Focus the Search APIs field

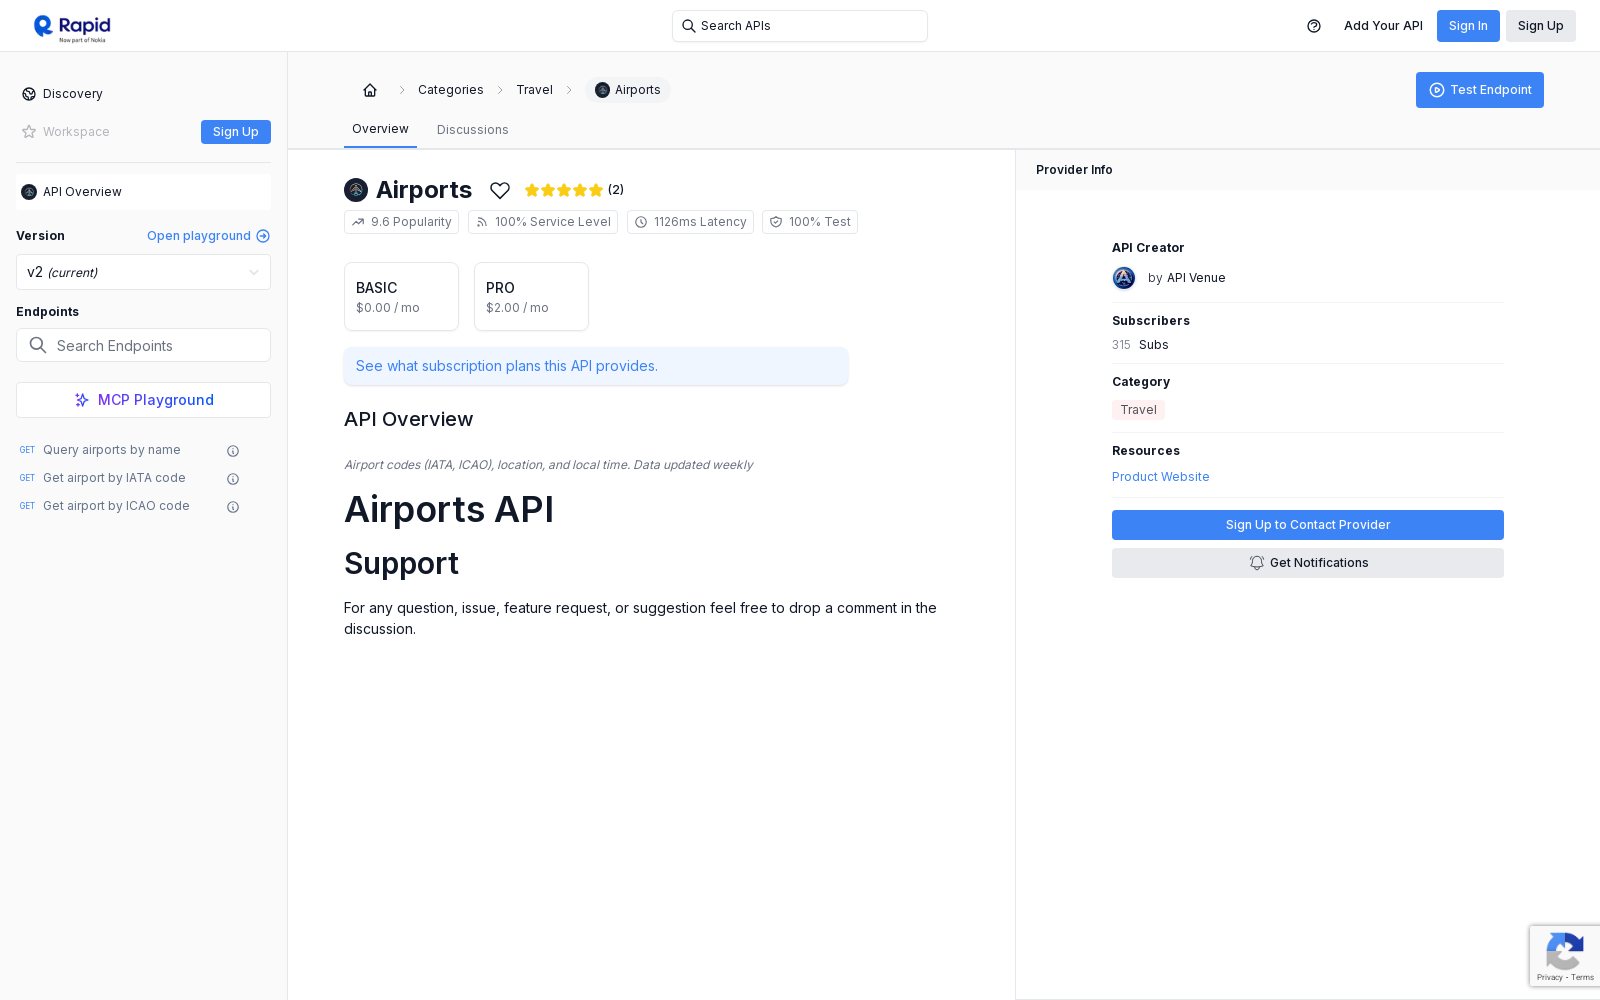800,26
